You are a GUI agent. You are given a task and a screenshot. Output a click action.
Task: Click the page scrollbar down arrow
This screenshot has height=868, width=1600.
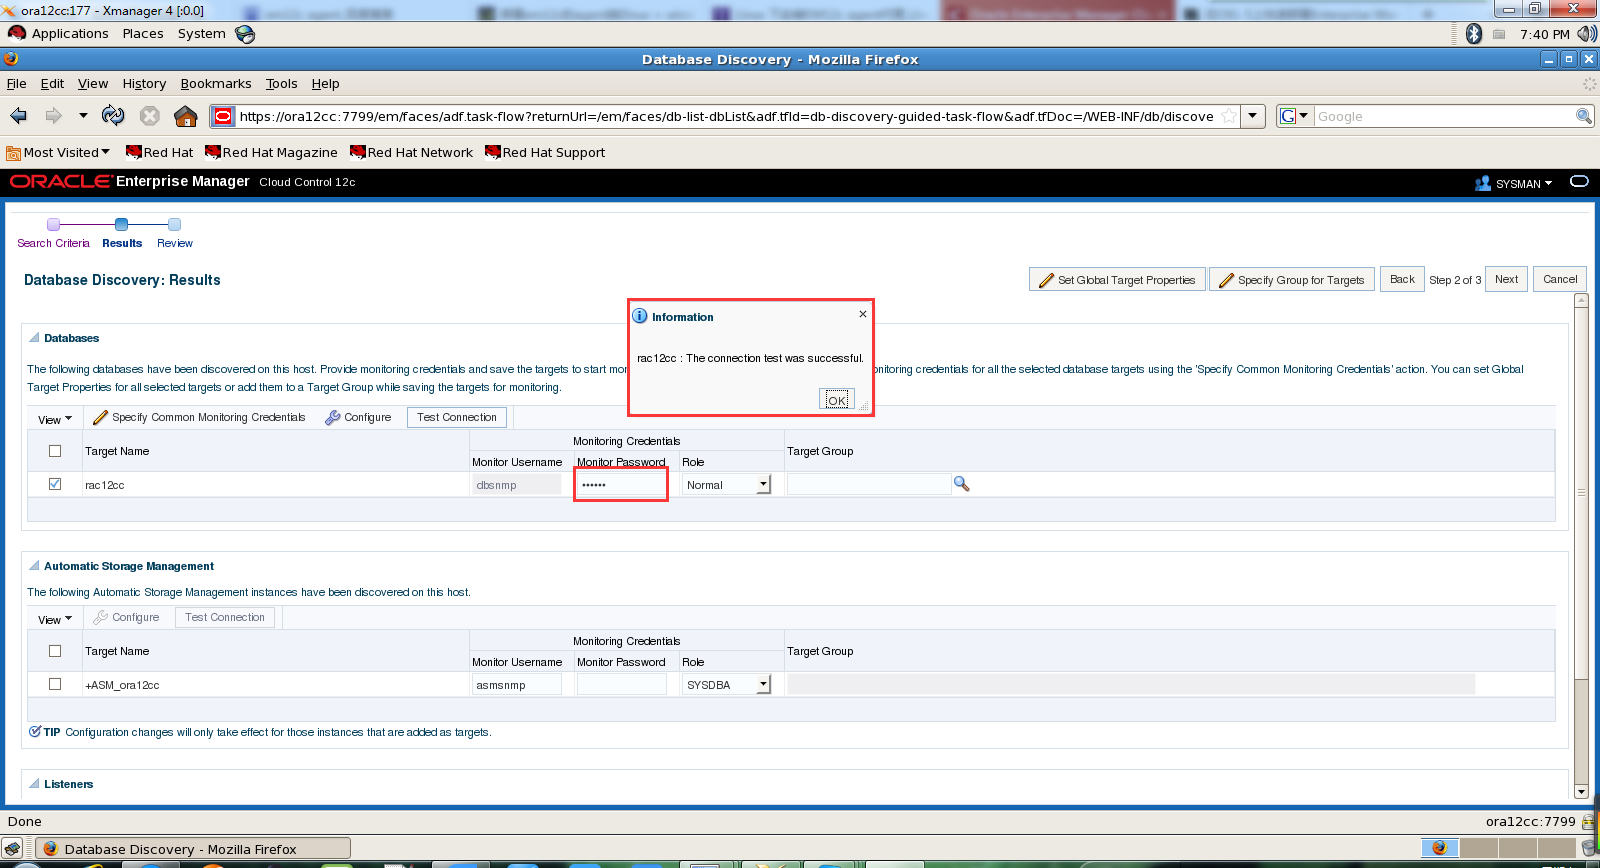tap(1581, 792)
